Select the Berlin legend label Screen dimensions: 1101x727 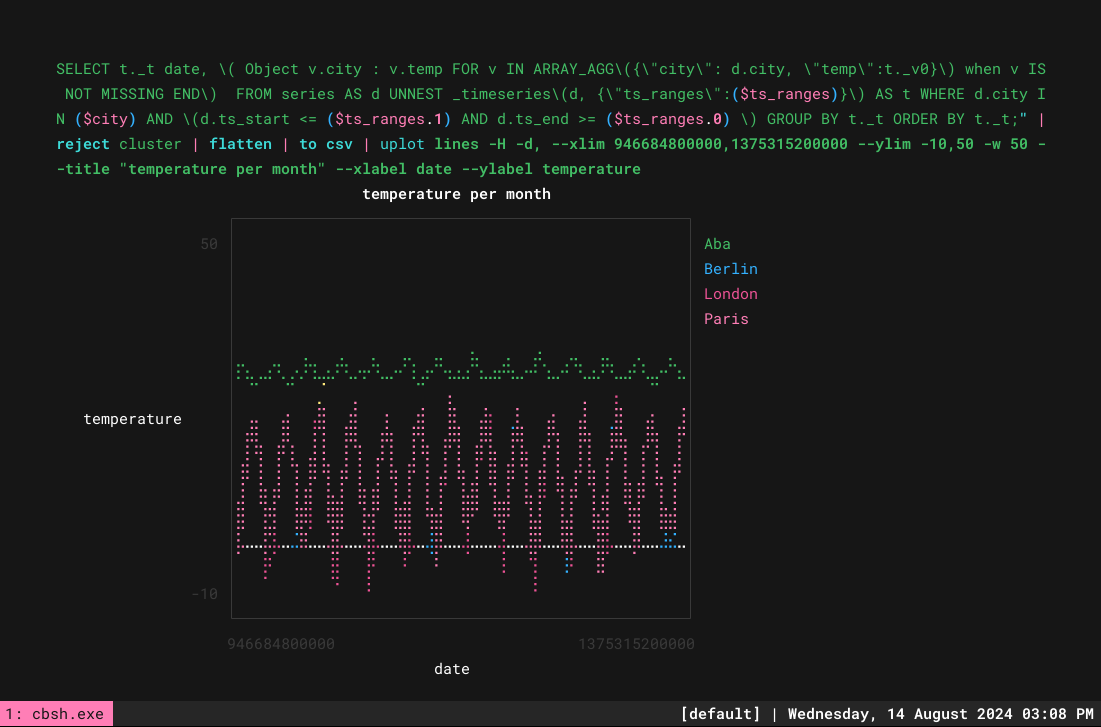pyautogui.click(x=730, y=269)
